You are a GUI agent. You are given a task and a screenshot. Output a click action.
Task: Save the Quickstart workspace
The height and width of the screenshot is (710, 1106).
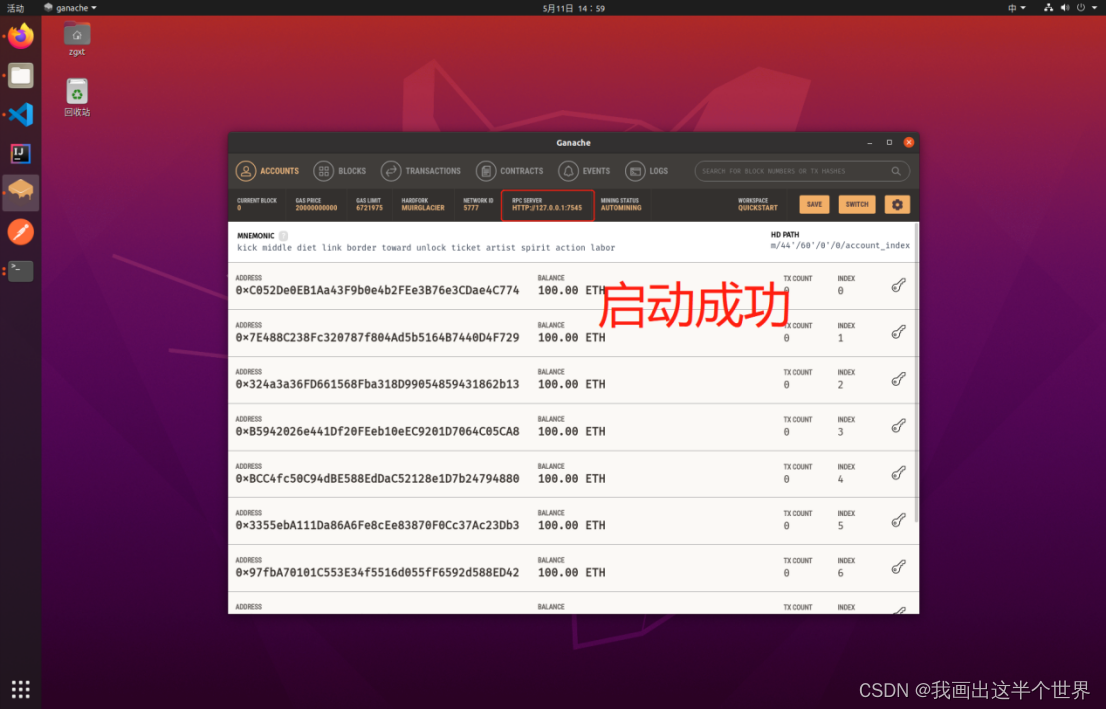814,204
